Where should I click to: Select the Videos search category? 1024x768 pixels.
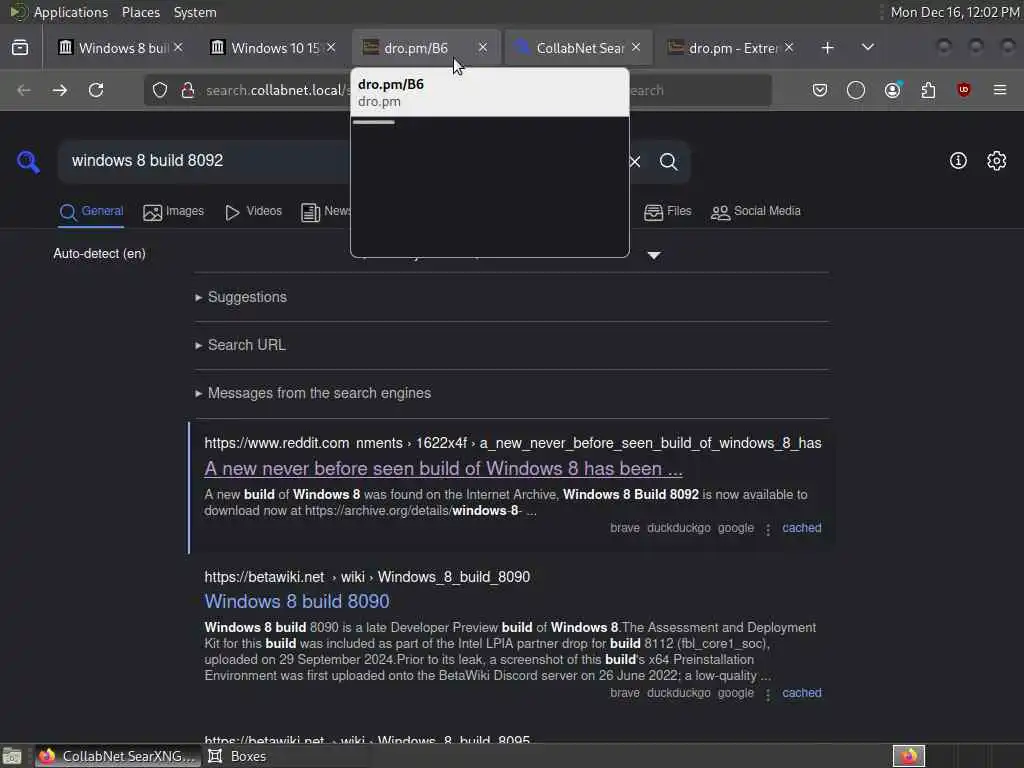click(x=253, y=212)
